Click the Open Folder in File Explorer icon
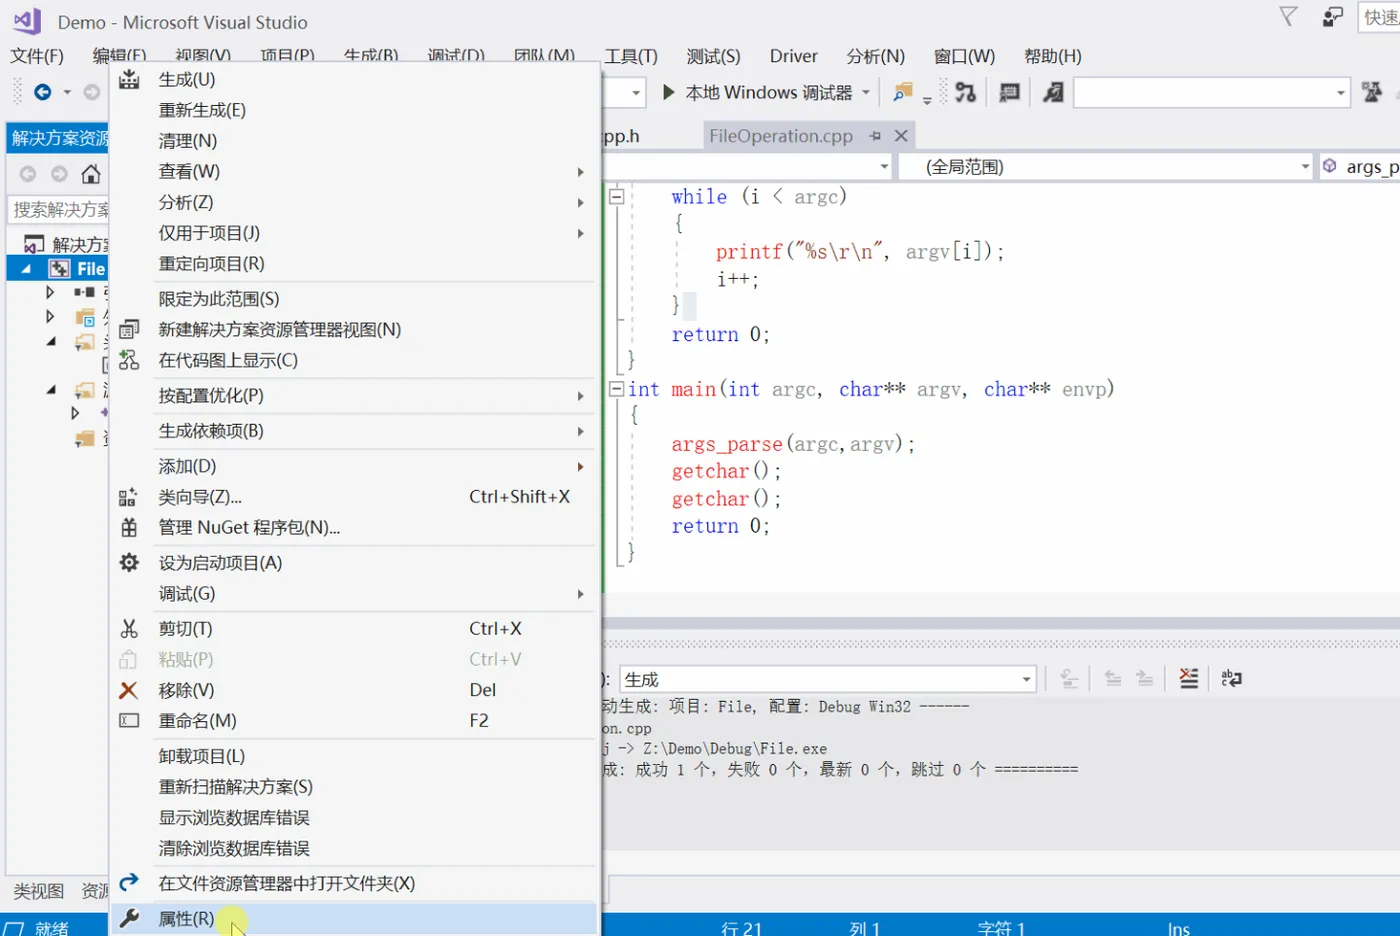The height and width of the screenshot is (936, 1400). (x=129, y=883)
